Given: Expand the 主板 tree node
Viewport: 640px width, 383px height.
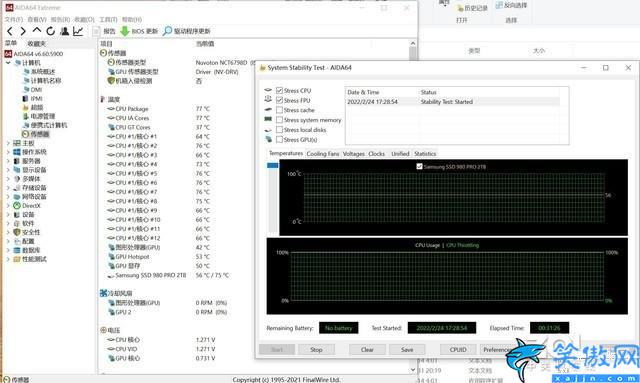Looking at the screenshot, I should pyautogui.click(x=8, y=143).
